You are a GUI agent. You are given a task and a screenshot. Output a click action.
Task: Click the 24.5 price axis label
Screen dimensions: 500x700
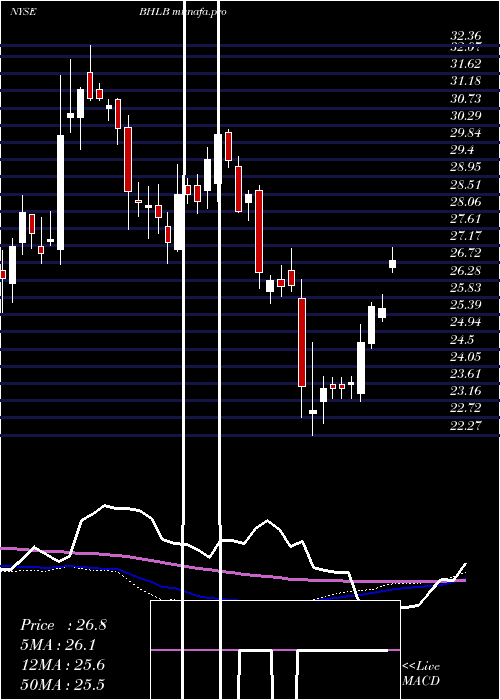462,340
